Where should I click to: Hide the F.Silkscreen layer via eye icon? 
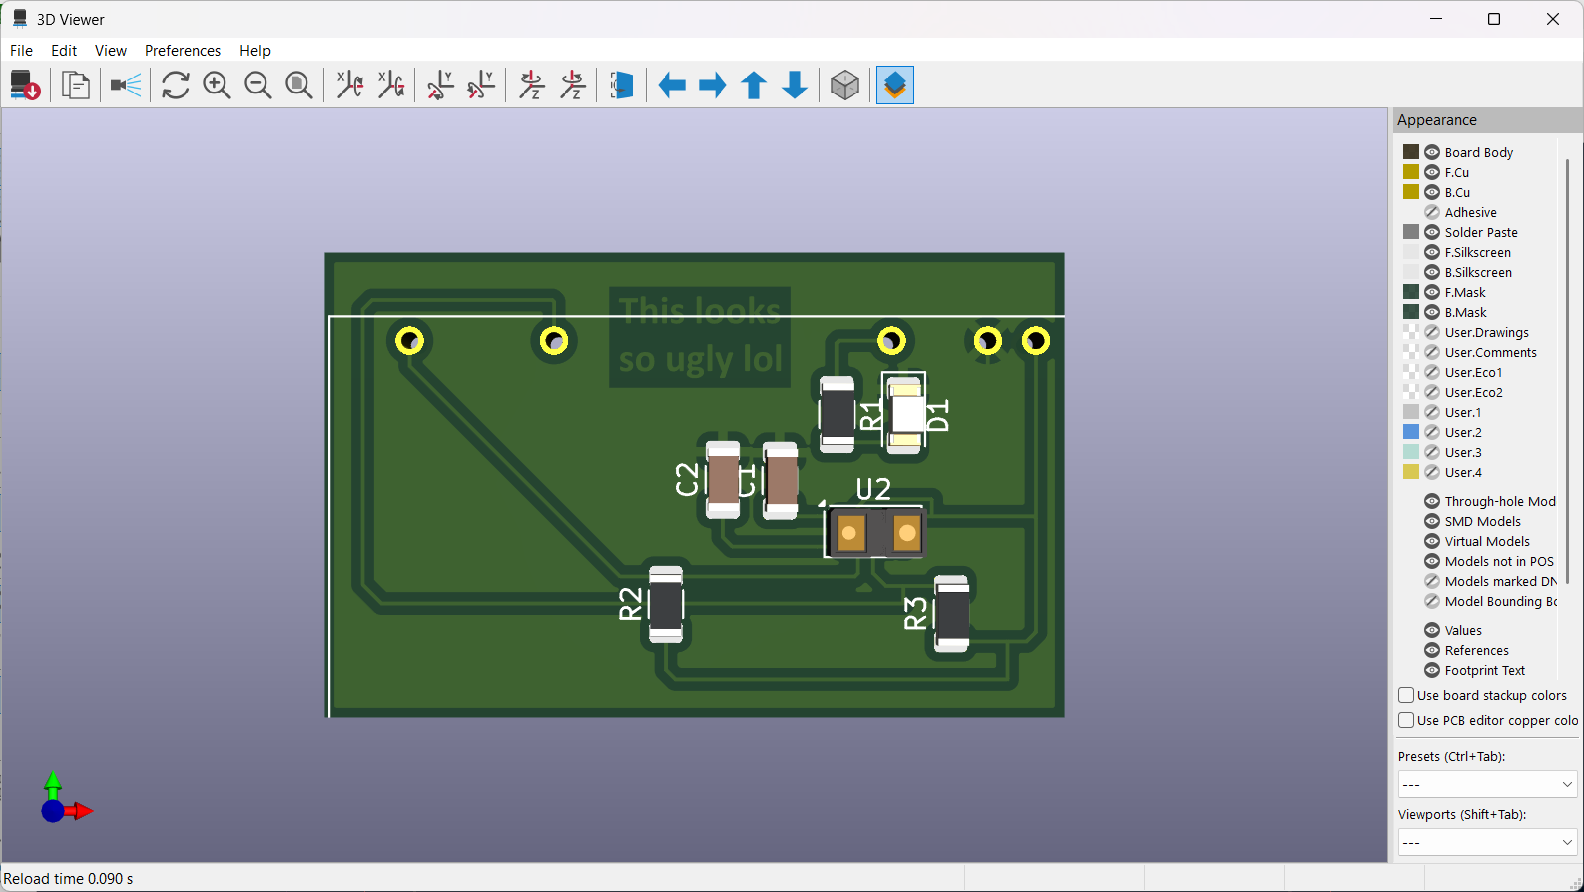click(x=1432, y=252)
